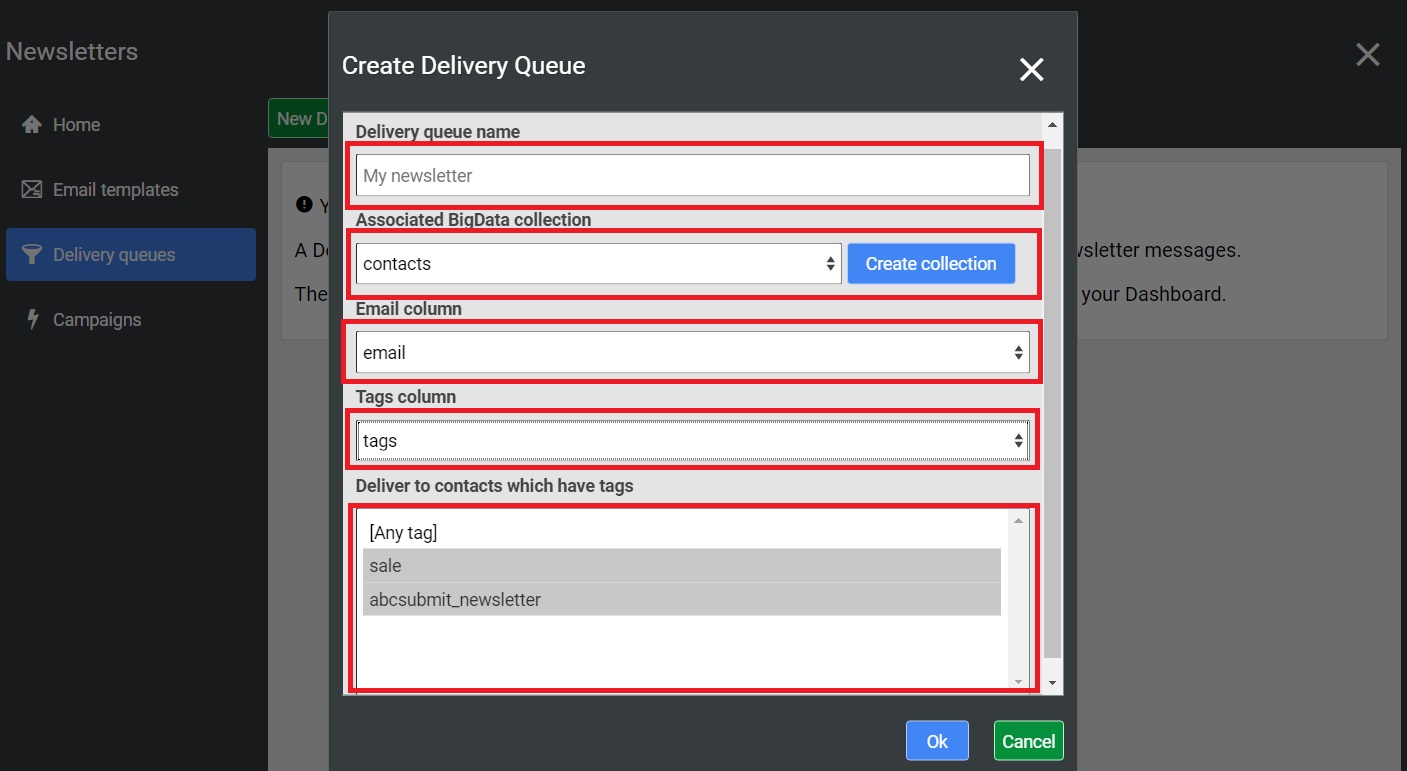The height and width of the screenshot is (771, 1407).
Task: Click the Delivery queues funnel icon
Action: (32, 255)
